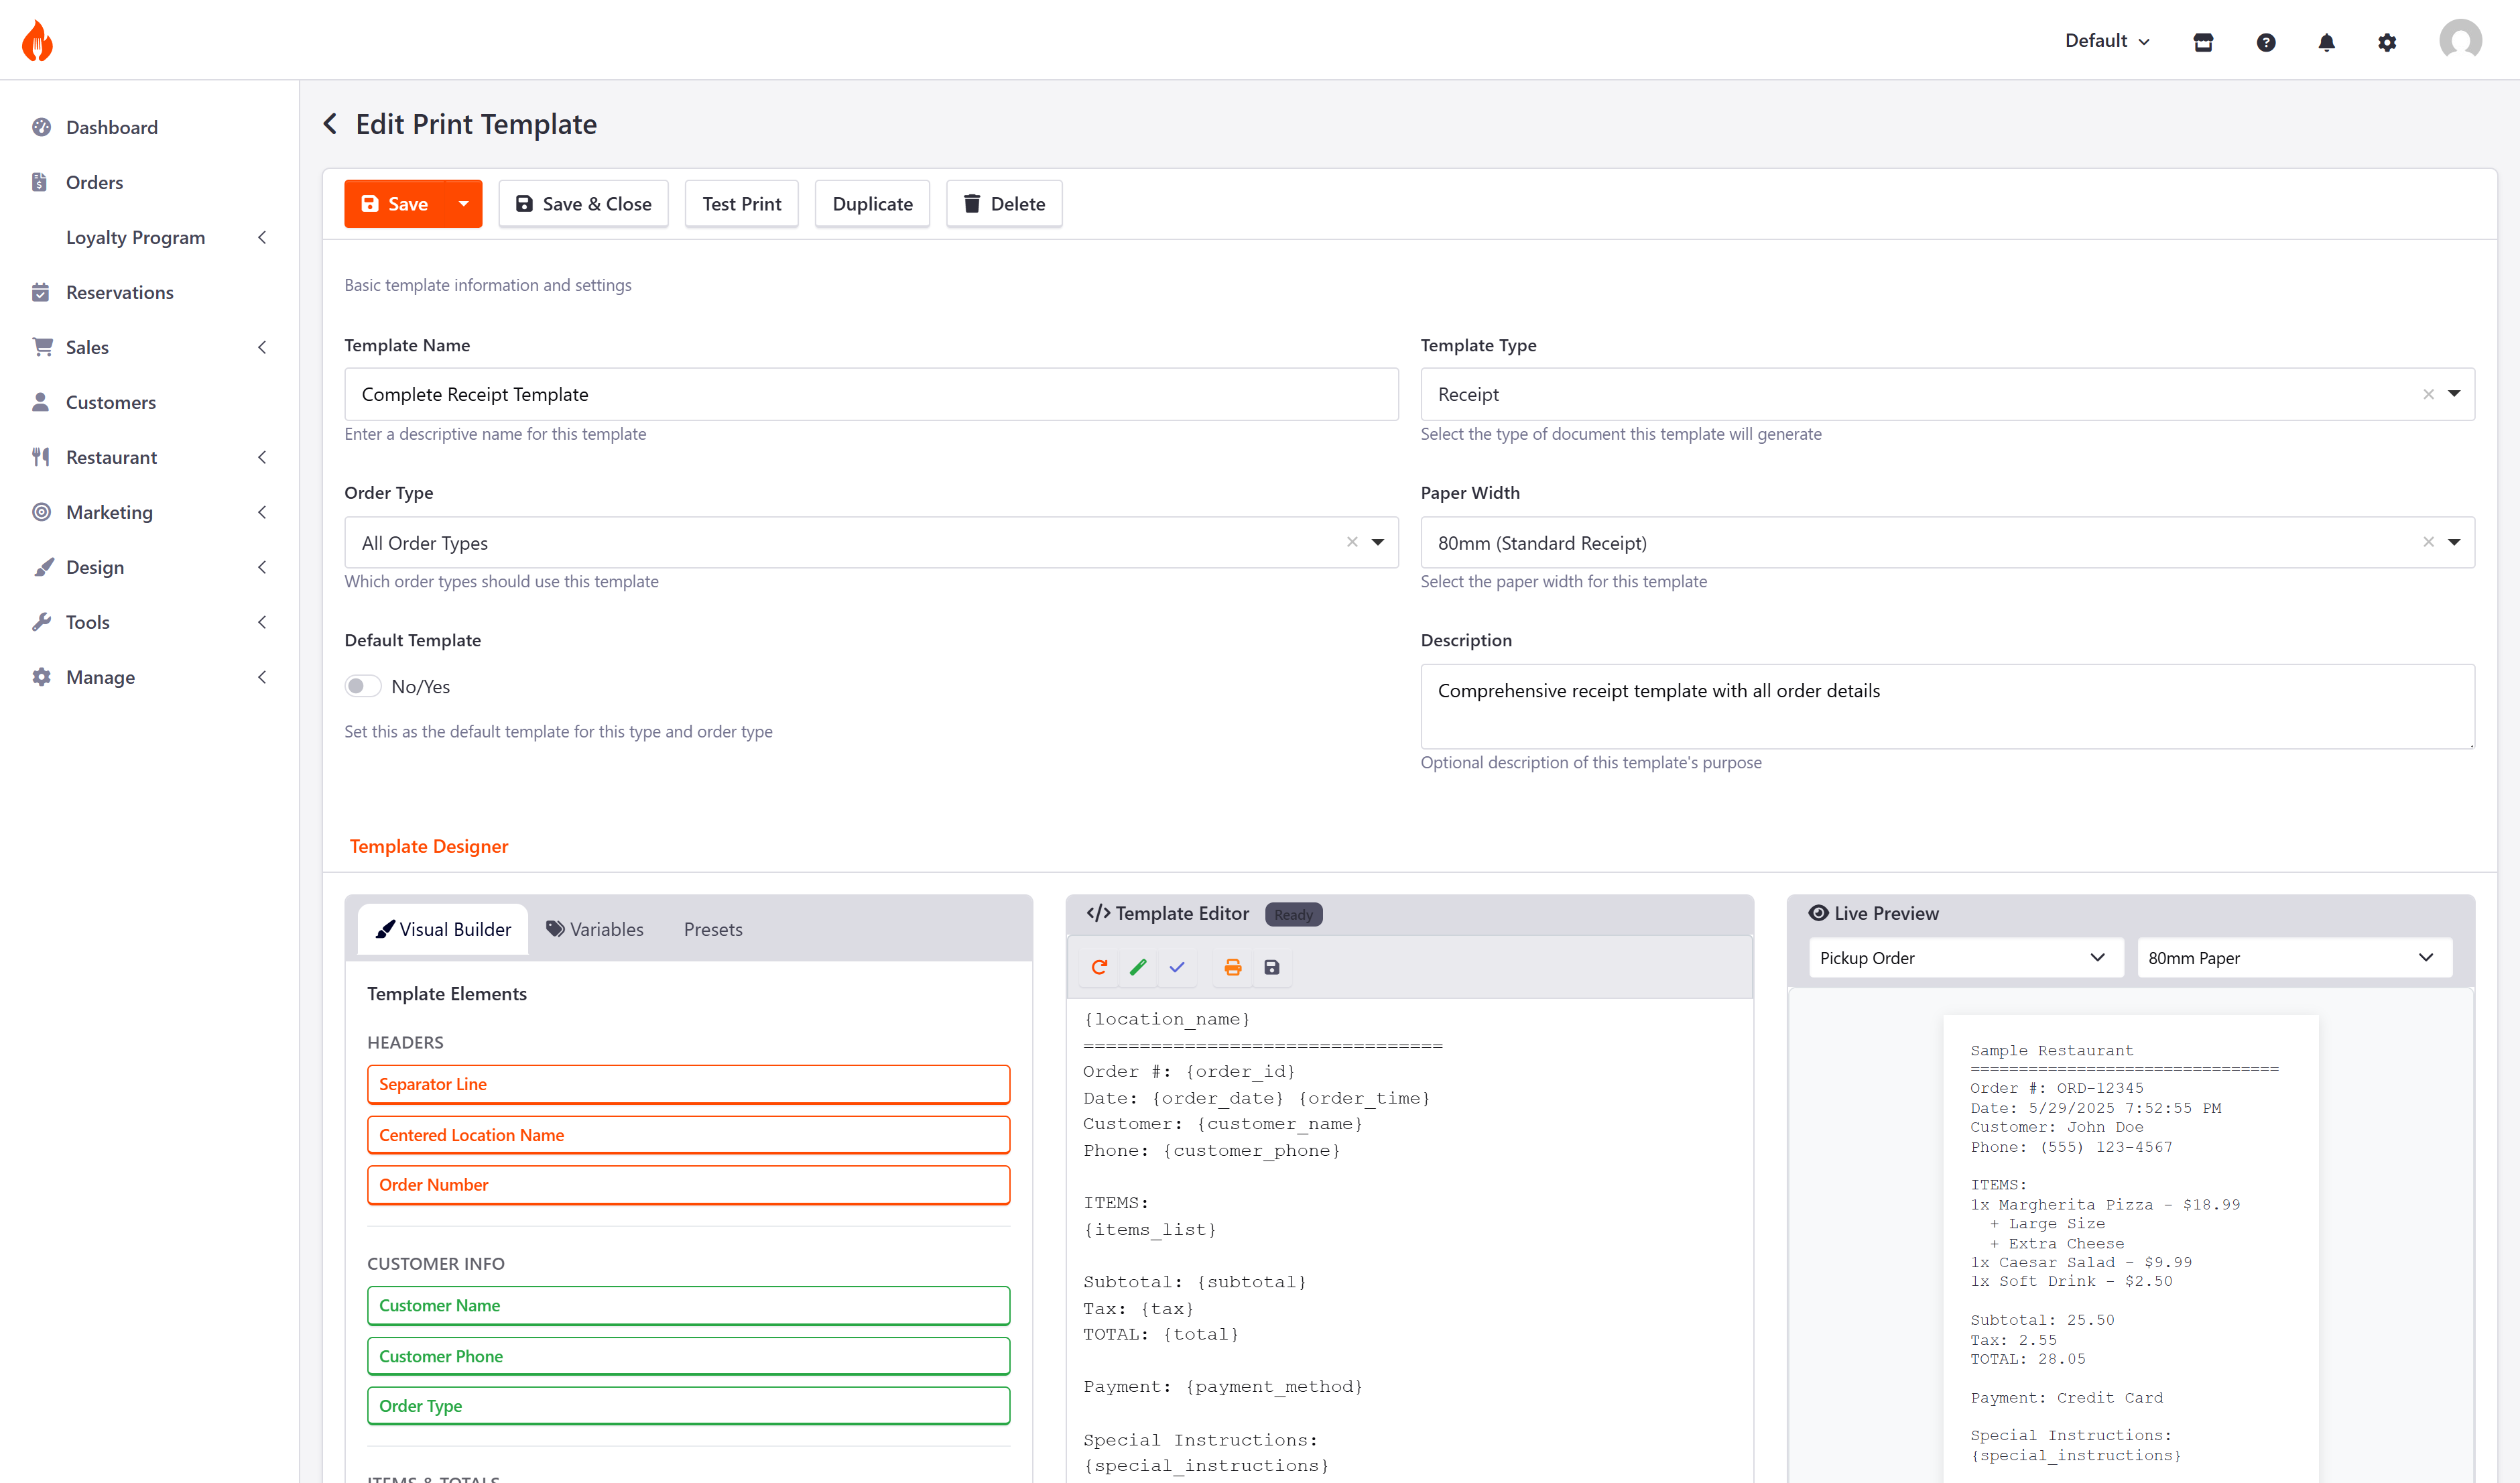Switch to the Presets tab
Image resolution: width=2520 pixels, height=1483 pixels.
coord(713,929)
